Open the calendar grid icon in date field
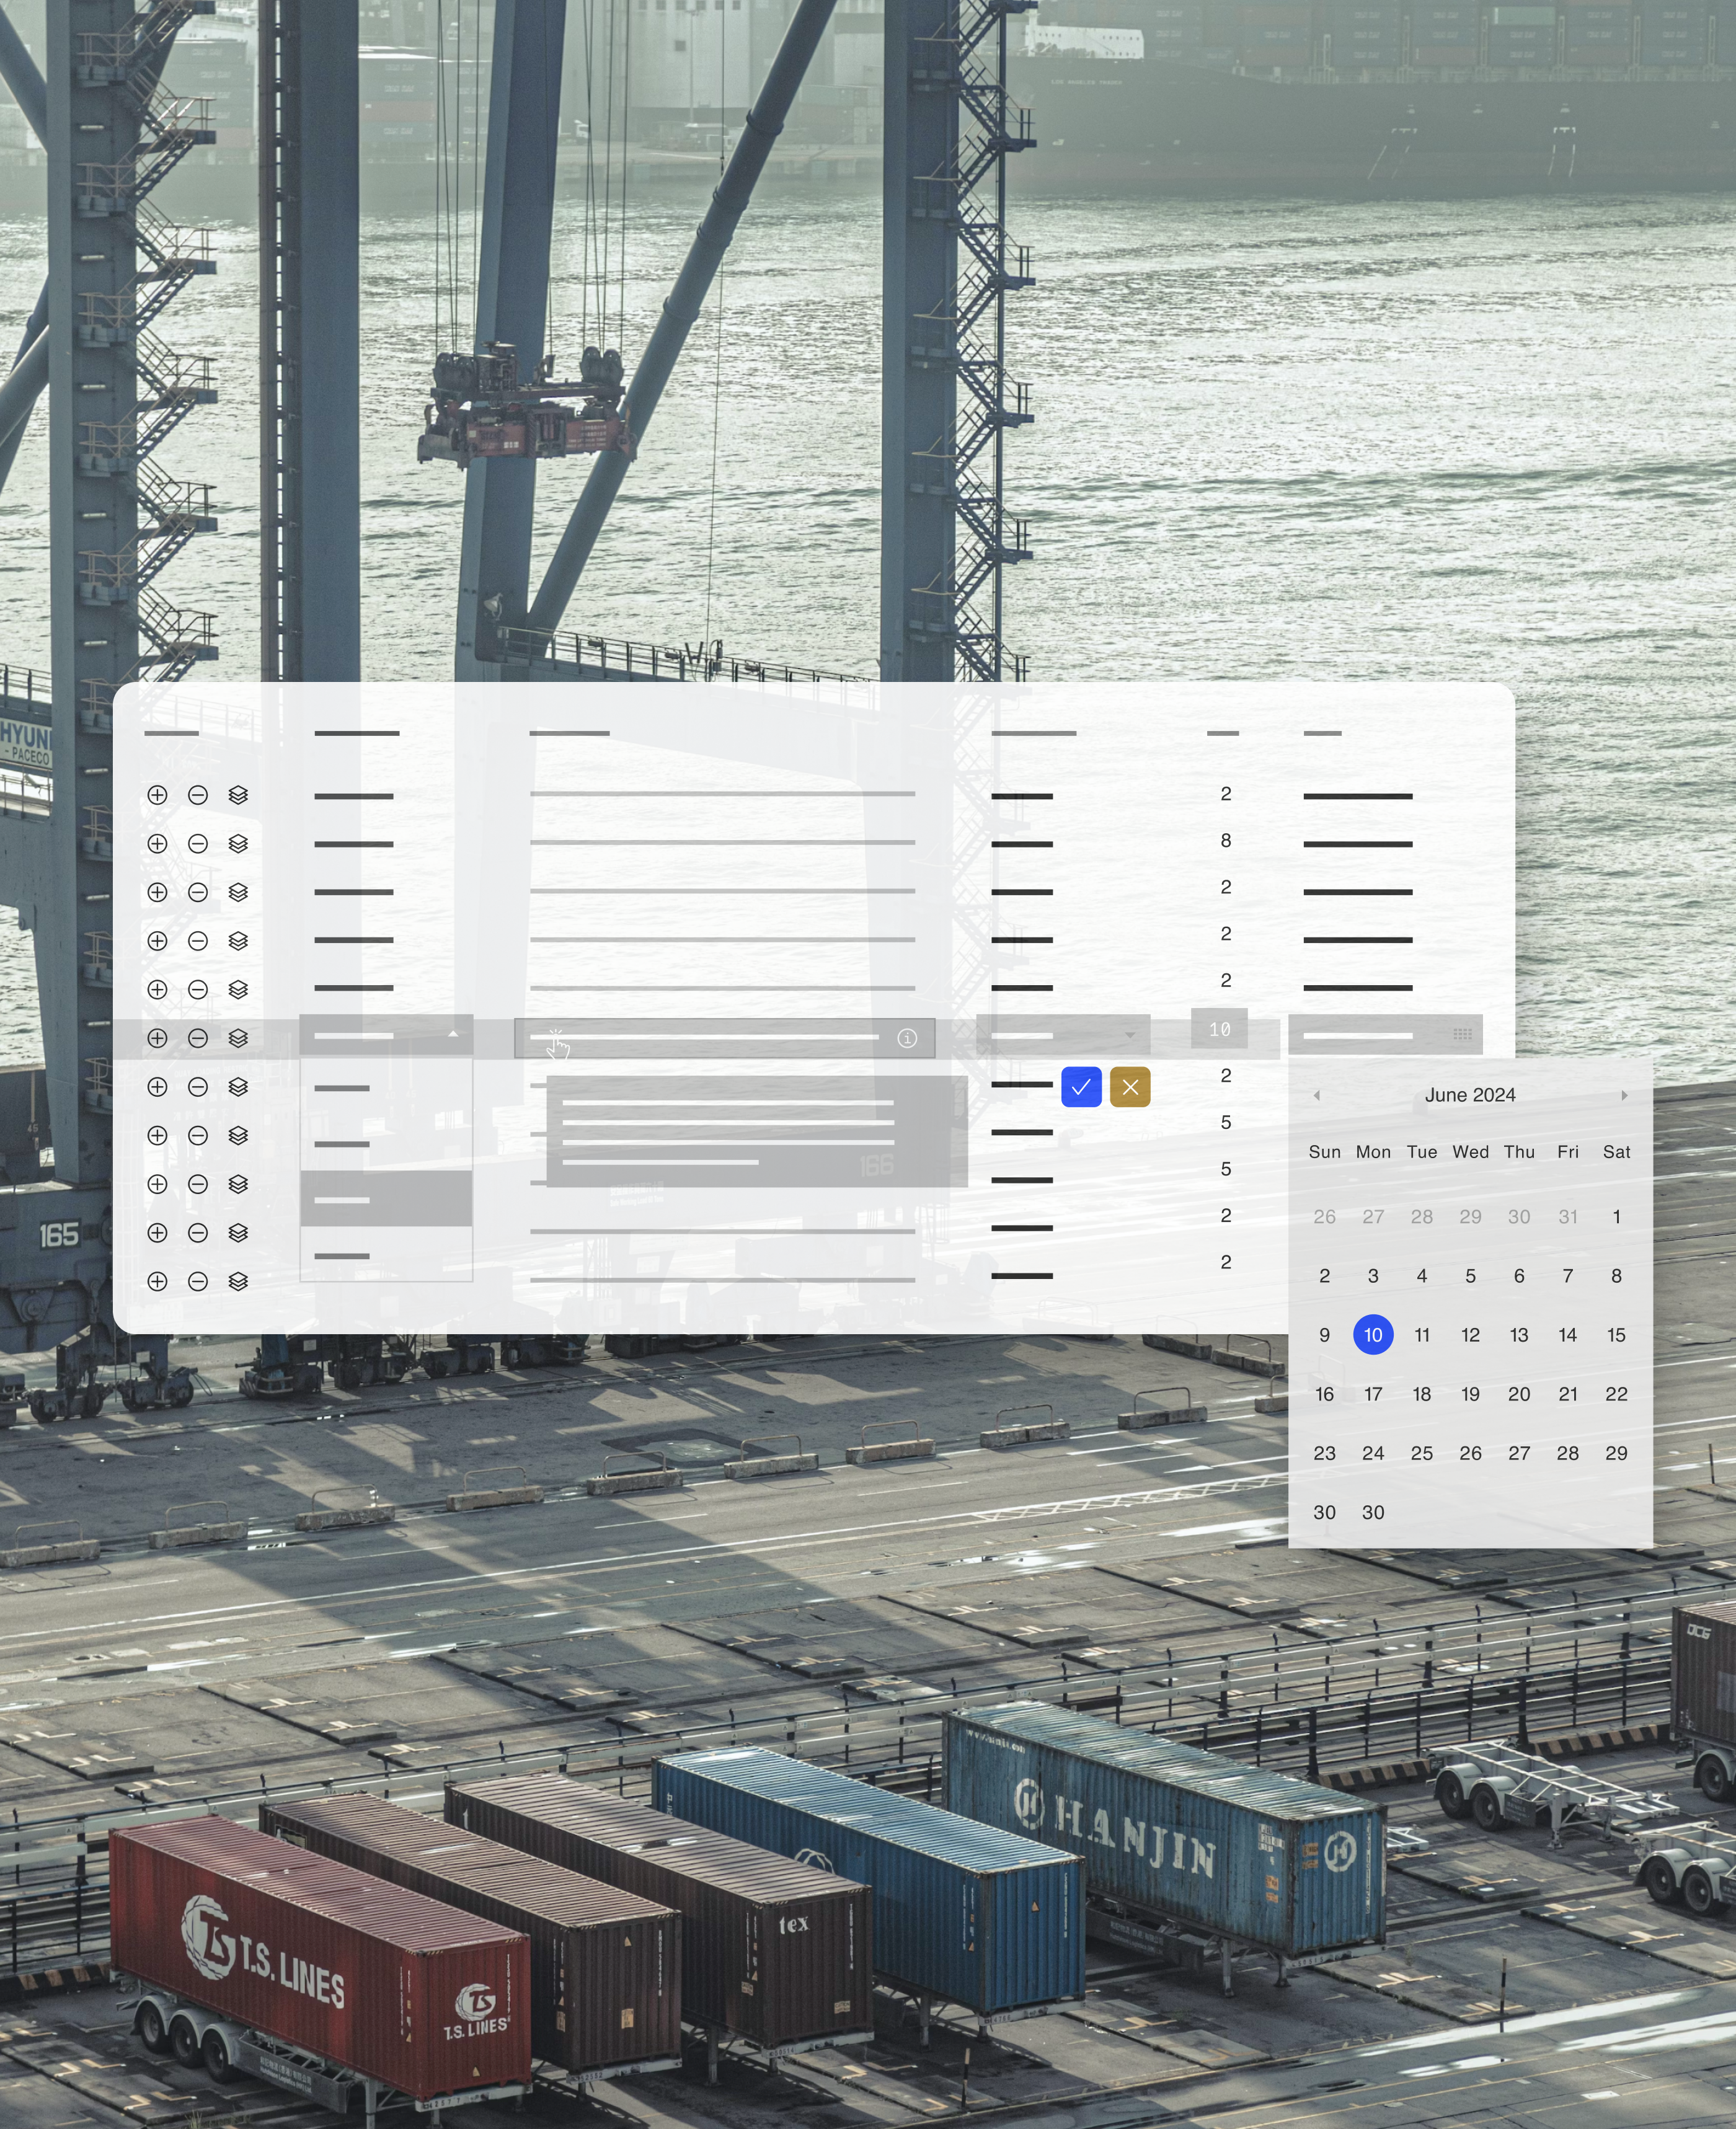The image size is (1736, 2129). (x=1462, y=1034)
